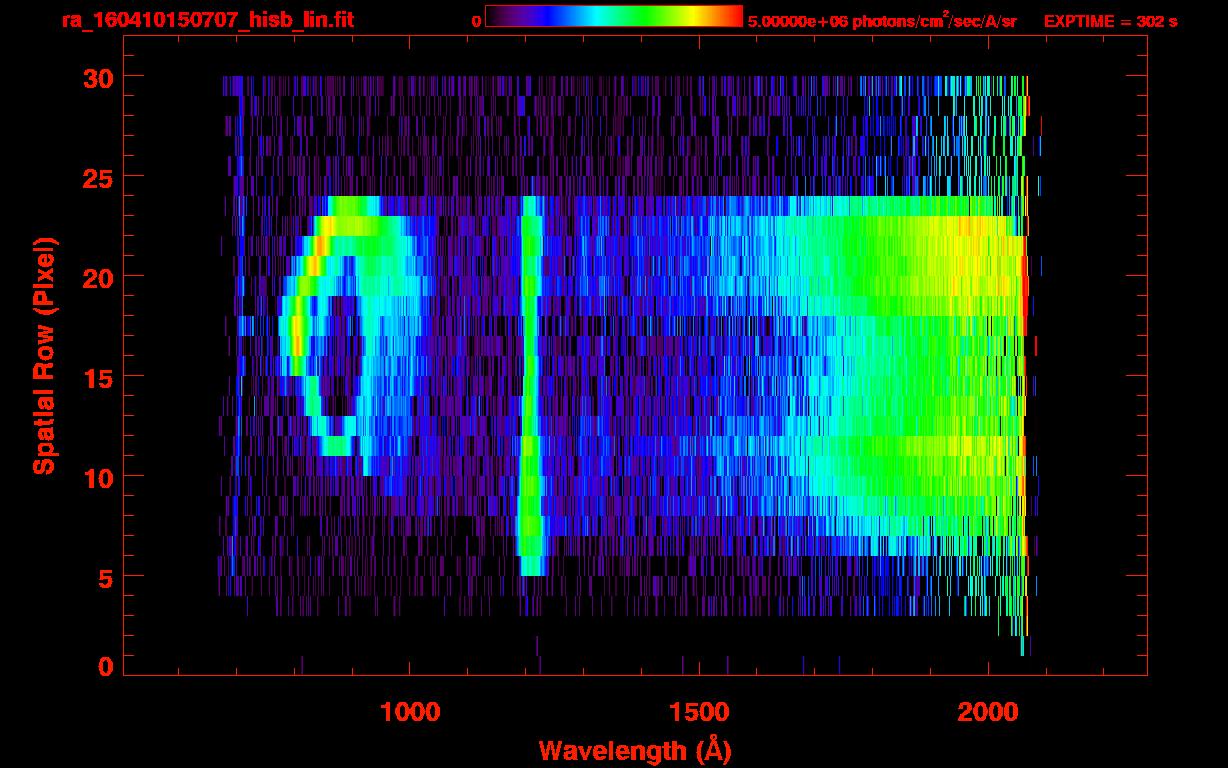Click the 5.00000e+06 photons colorbar maximum label
The height and width of the screenshot is (768, 1228).
[x=881, y=21]
